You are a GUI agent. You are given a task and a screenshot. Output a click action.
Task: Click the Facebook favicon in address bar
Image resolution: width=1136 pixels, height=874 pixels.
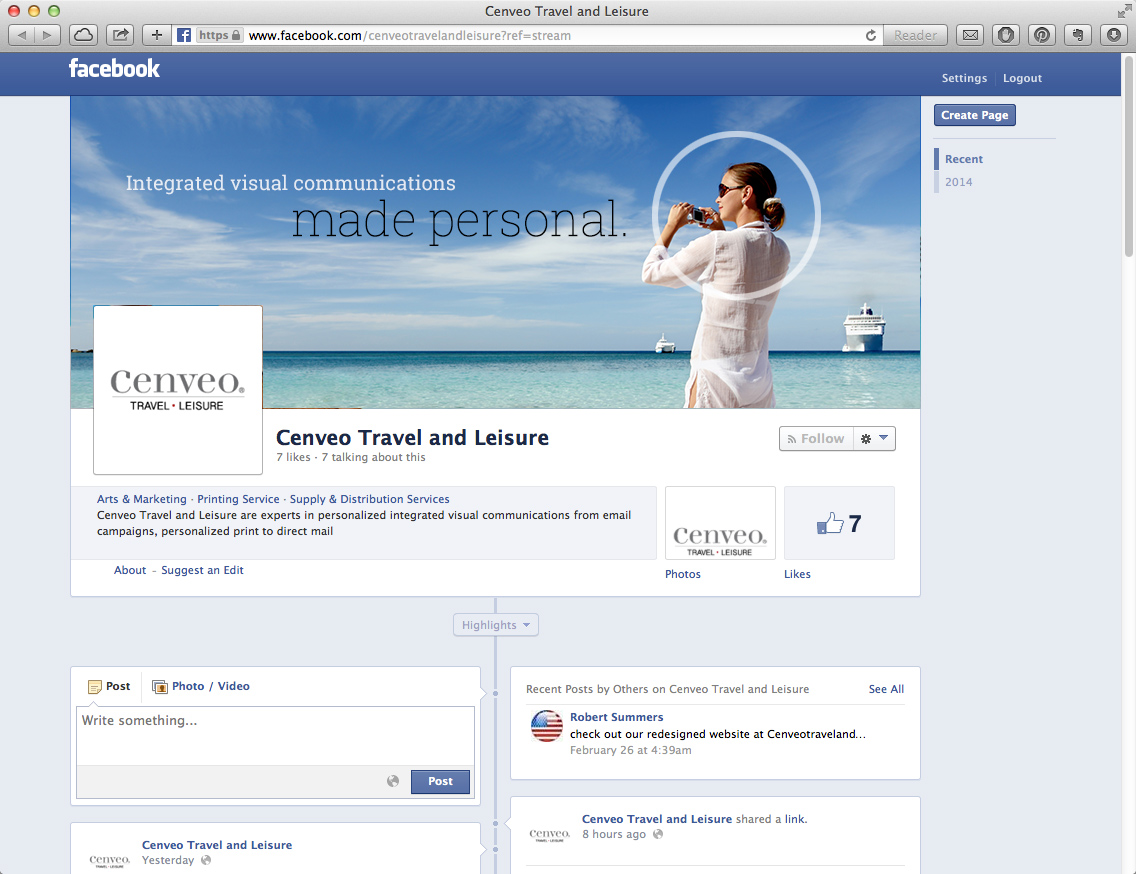(184, 35)
